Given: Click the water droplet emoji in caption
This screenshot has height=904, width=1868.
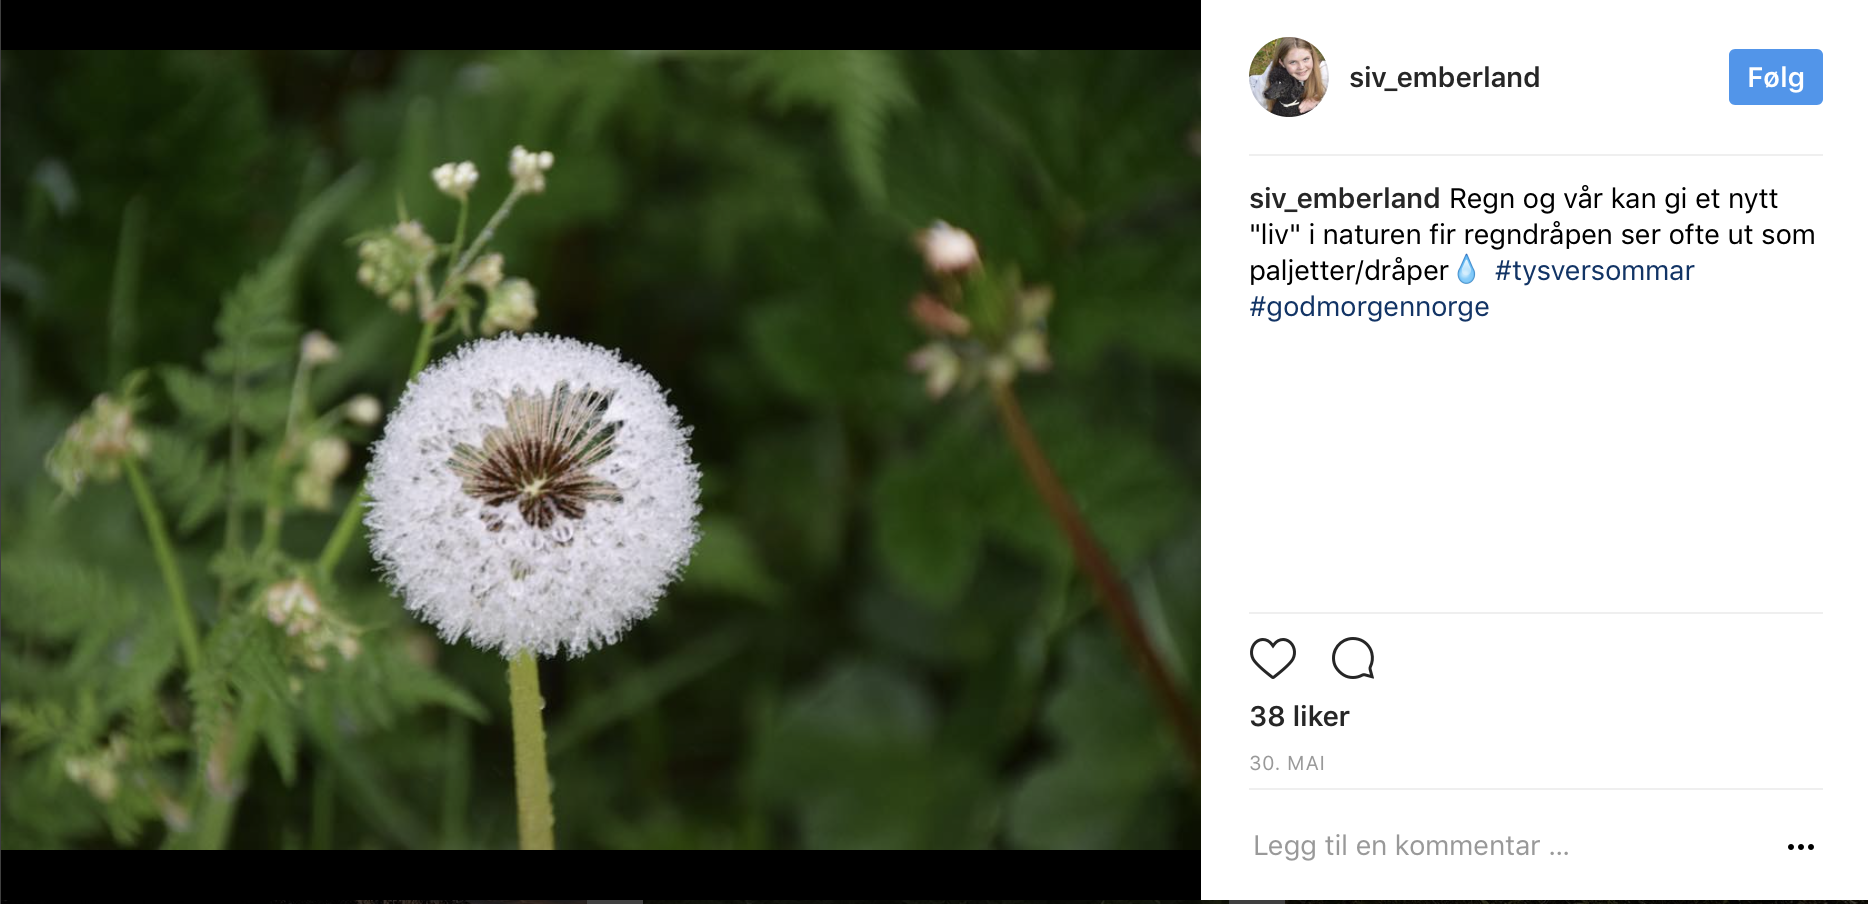Looking at the screenshot, I should pos(1466,270).
